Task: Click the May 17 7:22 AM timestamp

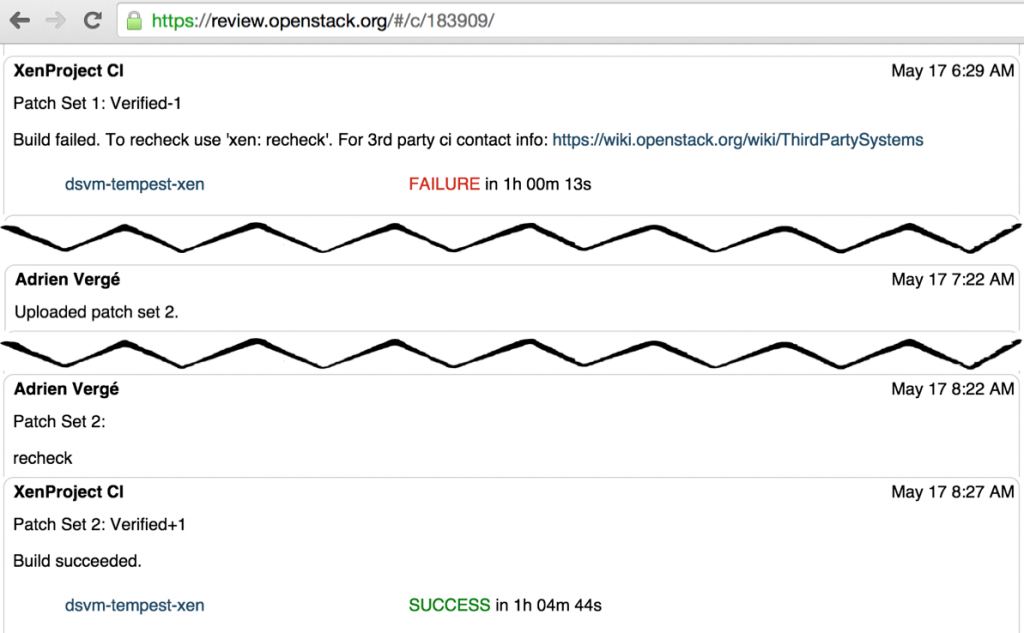Action: 952,280
